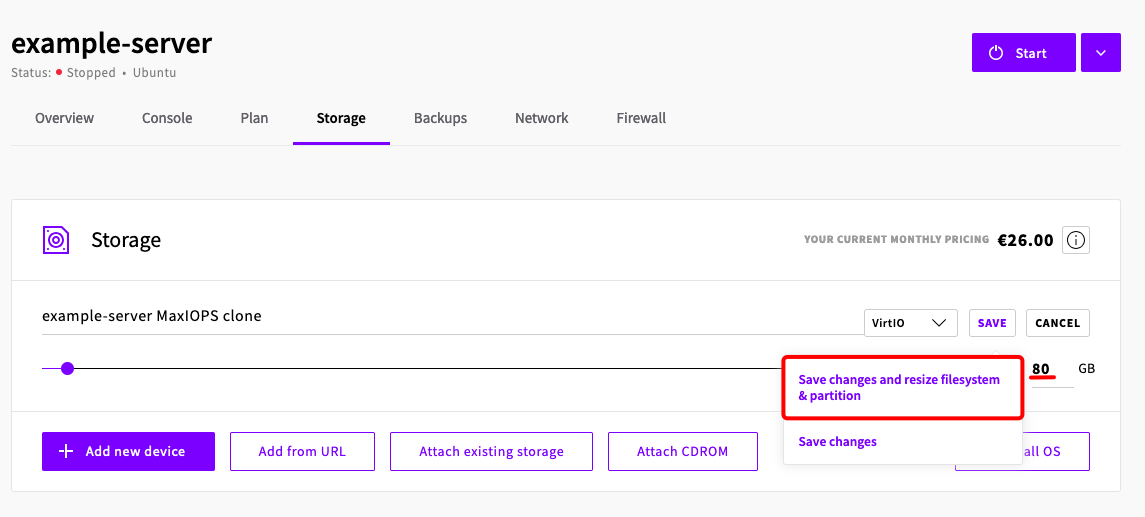
Task: Click the 80 GB size field
Action: pos(1051,369)
